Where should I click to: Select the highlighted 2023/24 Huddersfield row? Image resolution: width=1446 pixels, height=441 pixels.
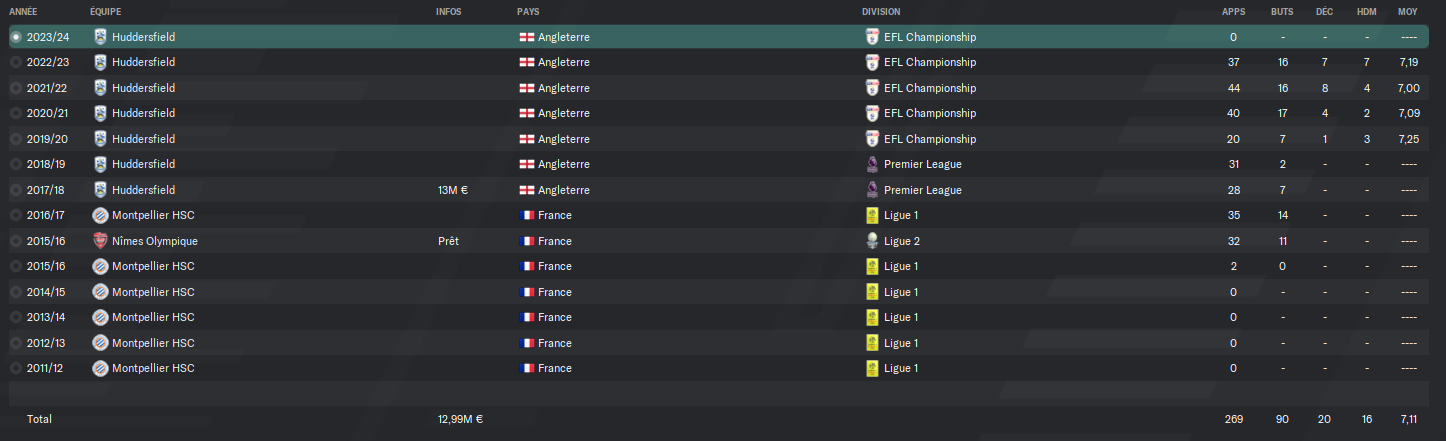(718, 37)
